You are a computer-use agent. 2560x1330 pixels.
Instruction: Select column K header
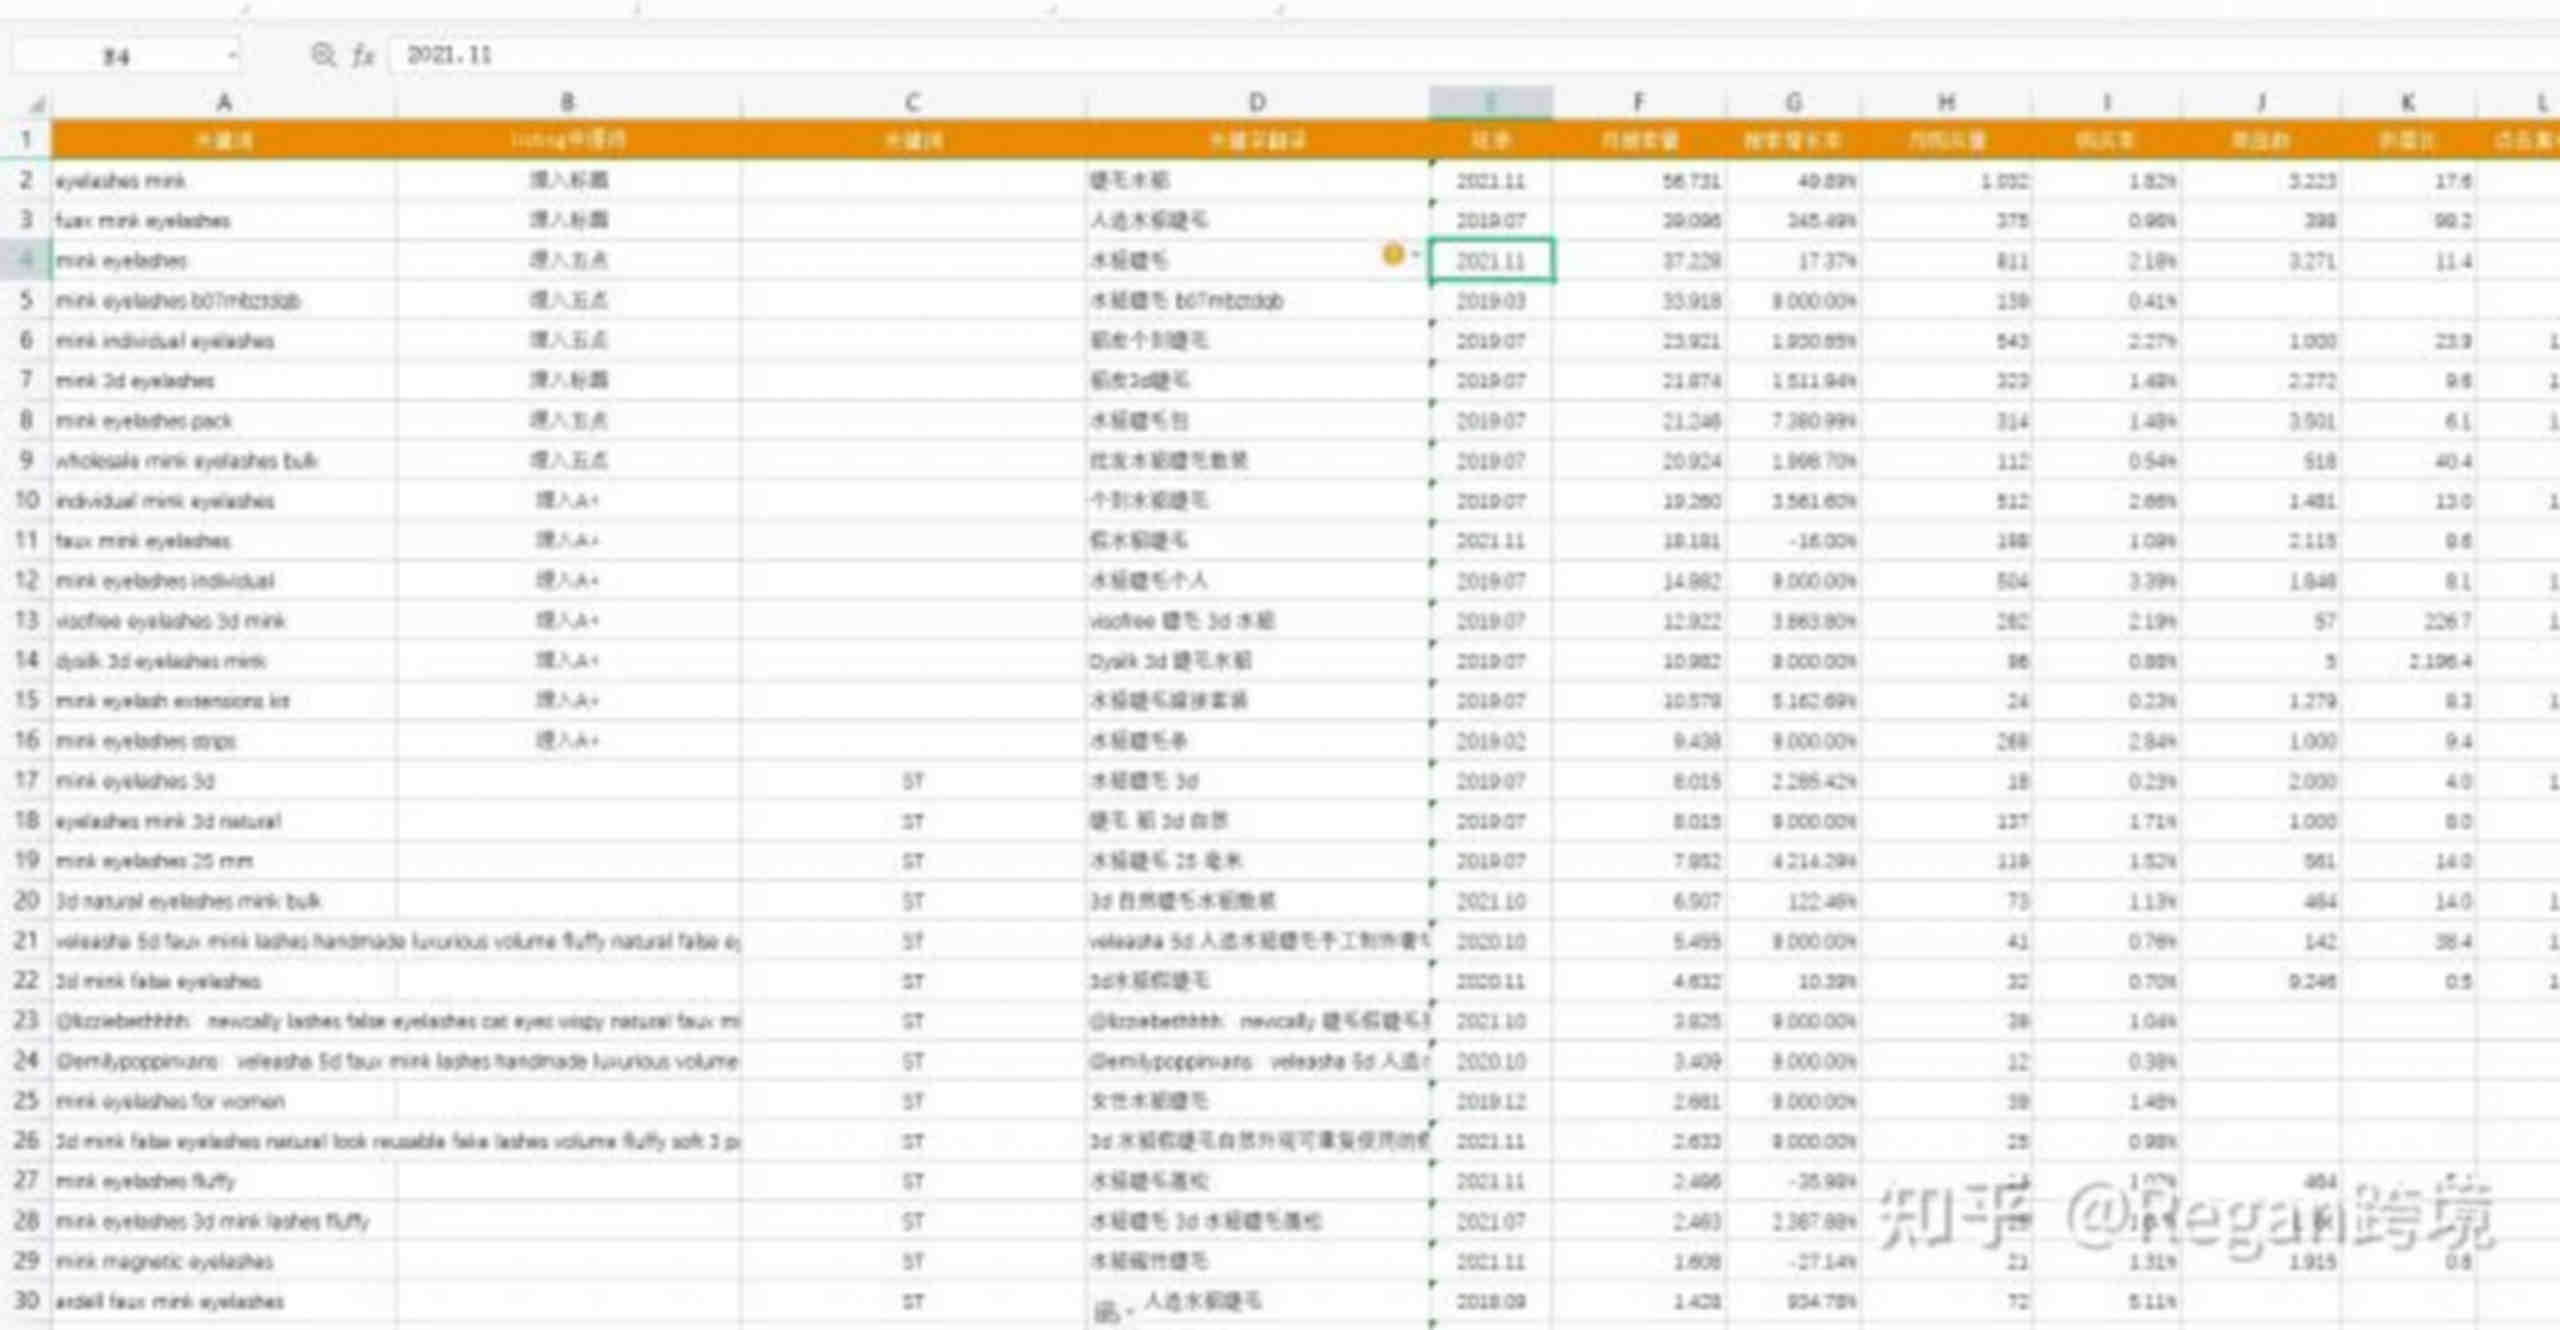tap(2408, 102)
